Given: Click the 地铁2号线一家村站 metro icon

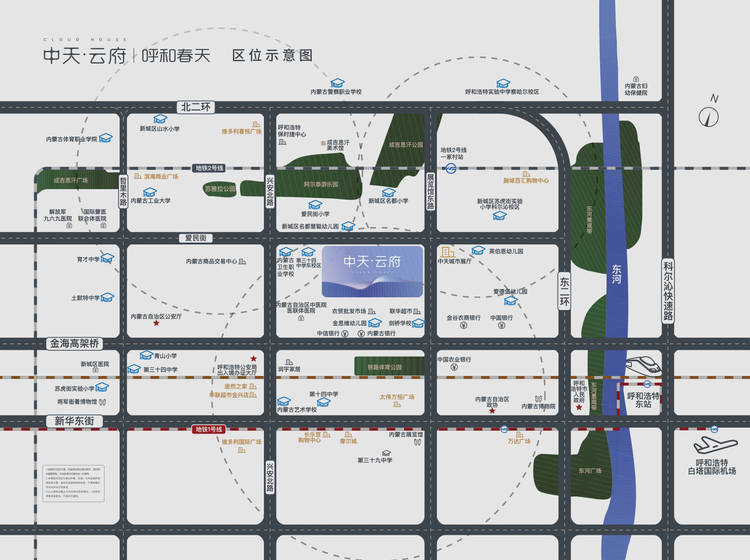Looking at the screenshot, I should (452, 170).
